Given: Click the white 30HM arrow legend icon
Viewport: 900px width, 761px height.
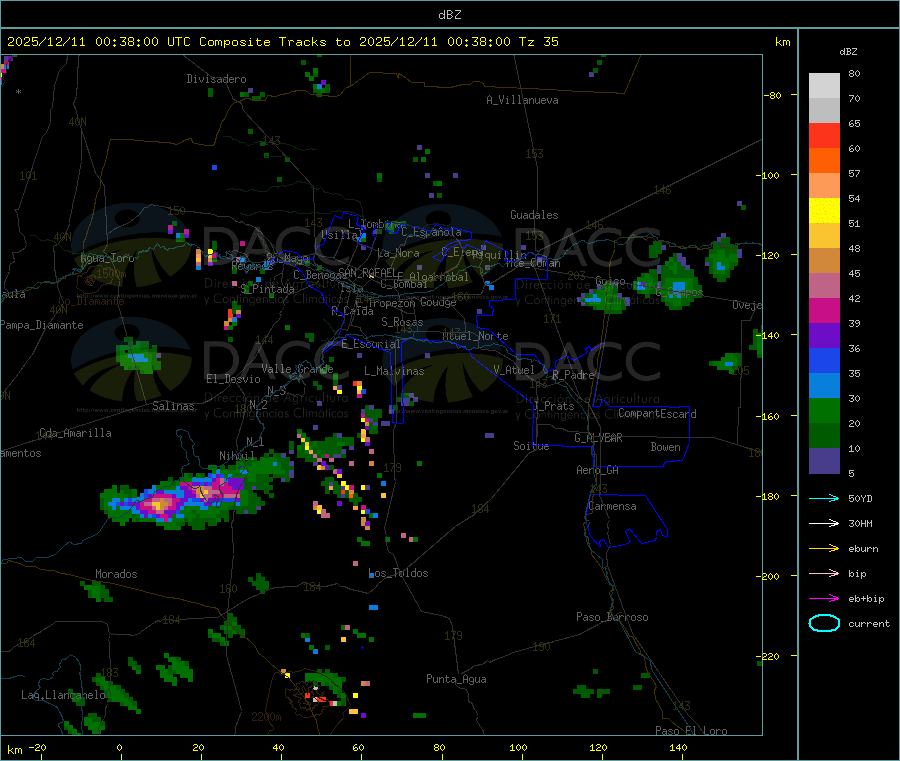Looking at the screenshot, I should (824, 523).
